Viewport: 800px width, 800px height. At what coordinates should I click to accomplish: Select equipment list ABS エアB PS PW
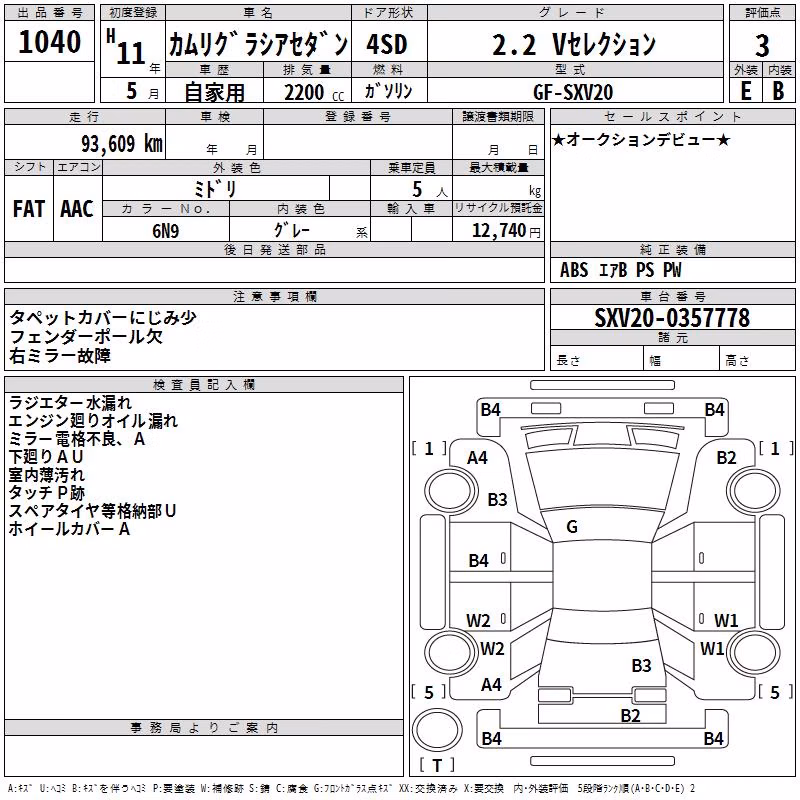coord(620,270)
